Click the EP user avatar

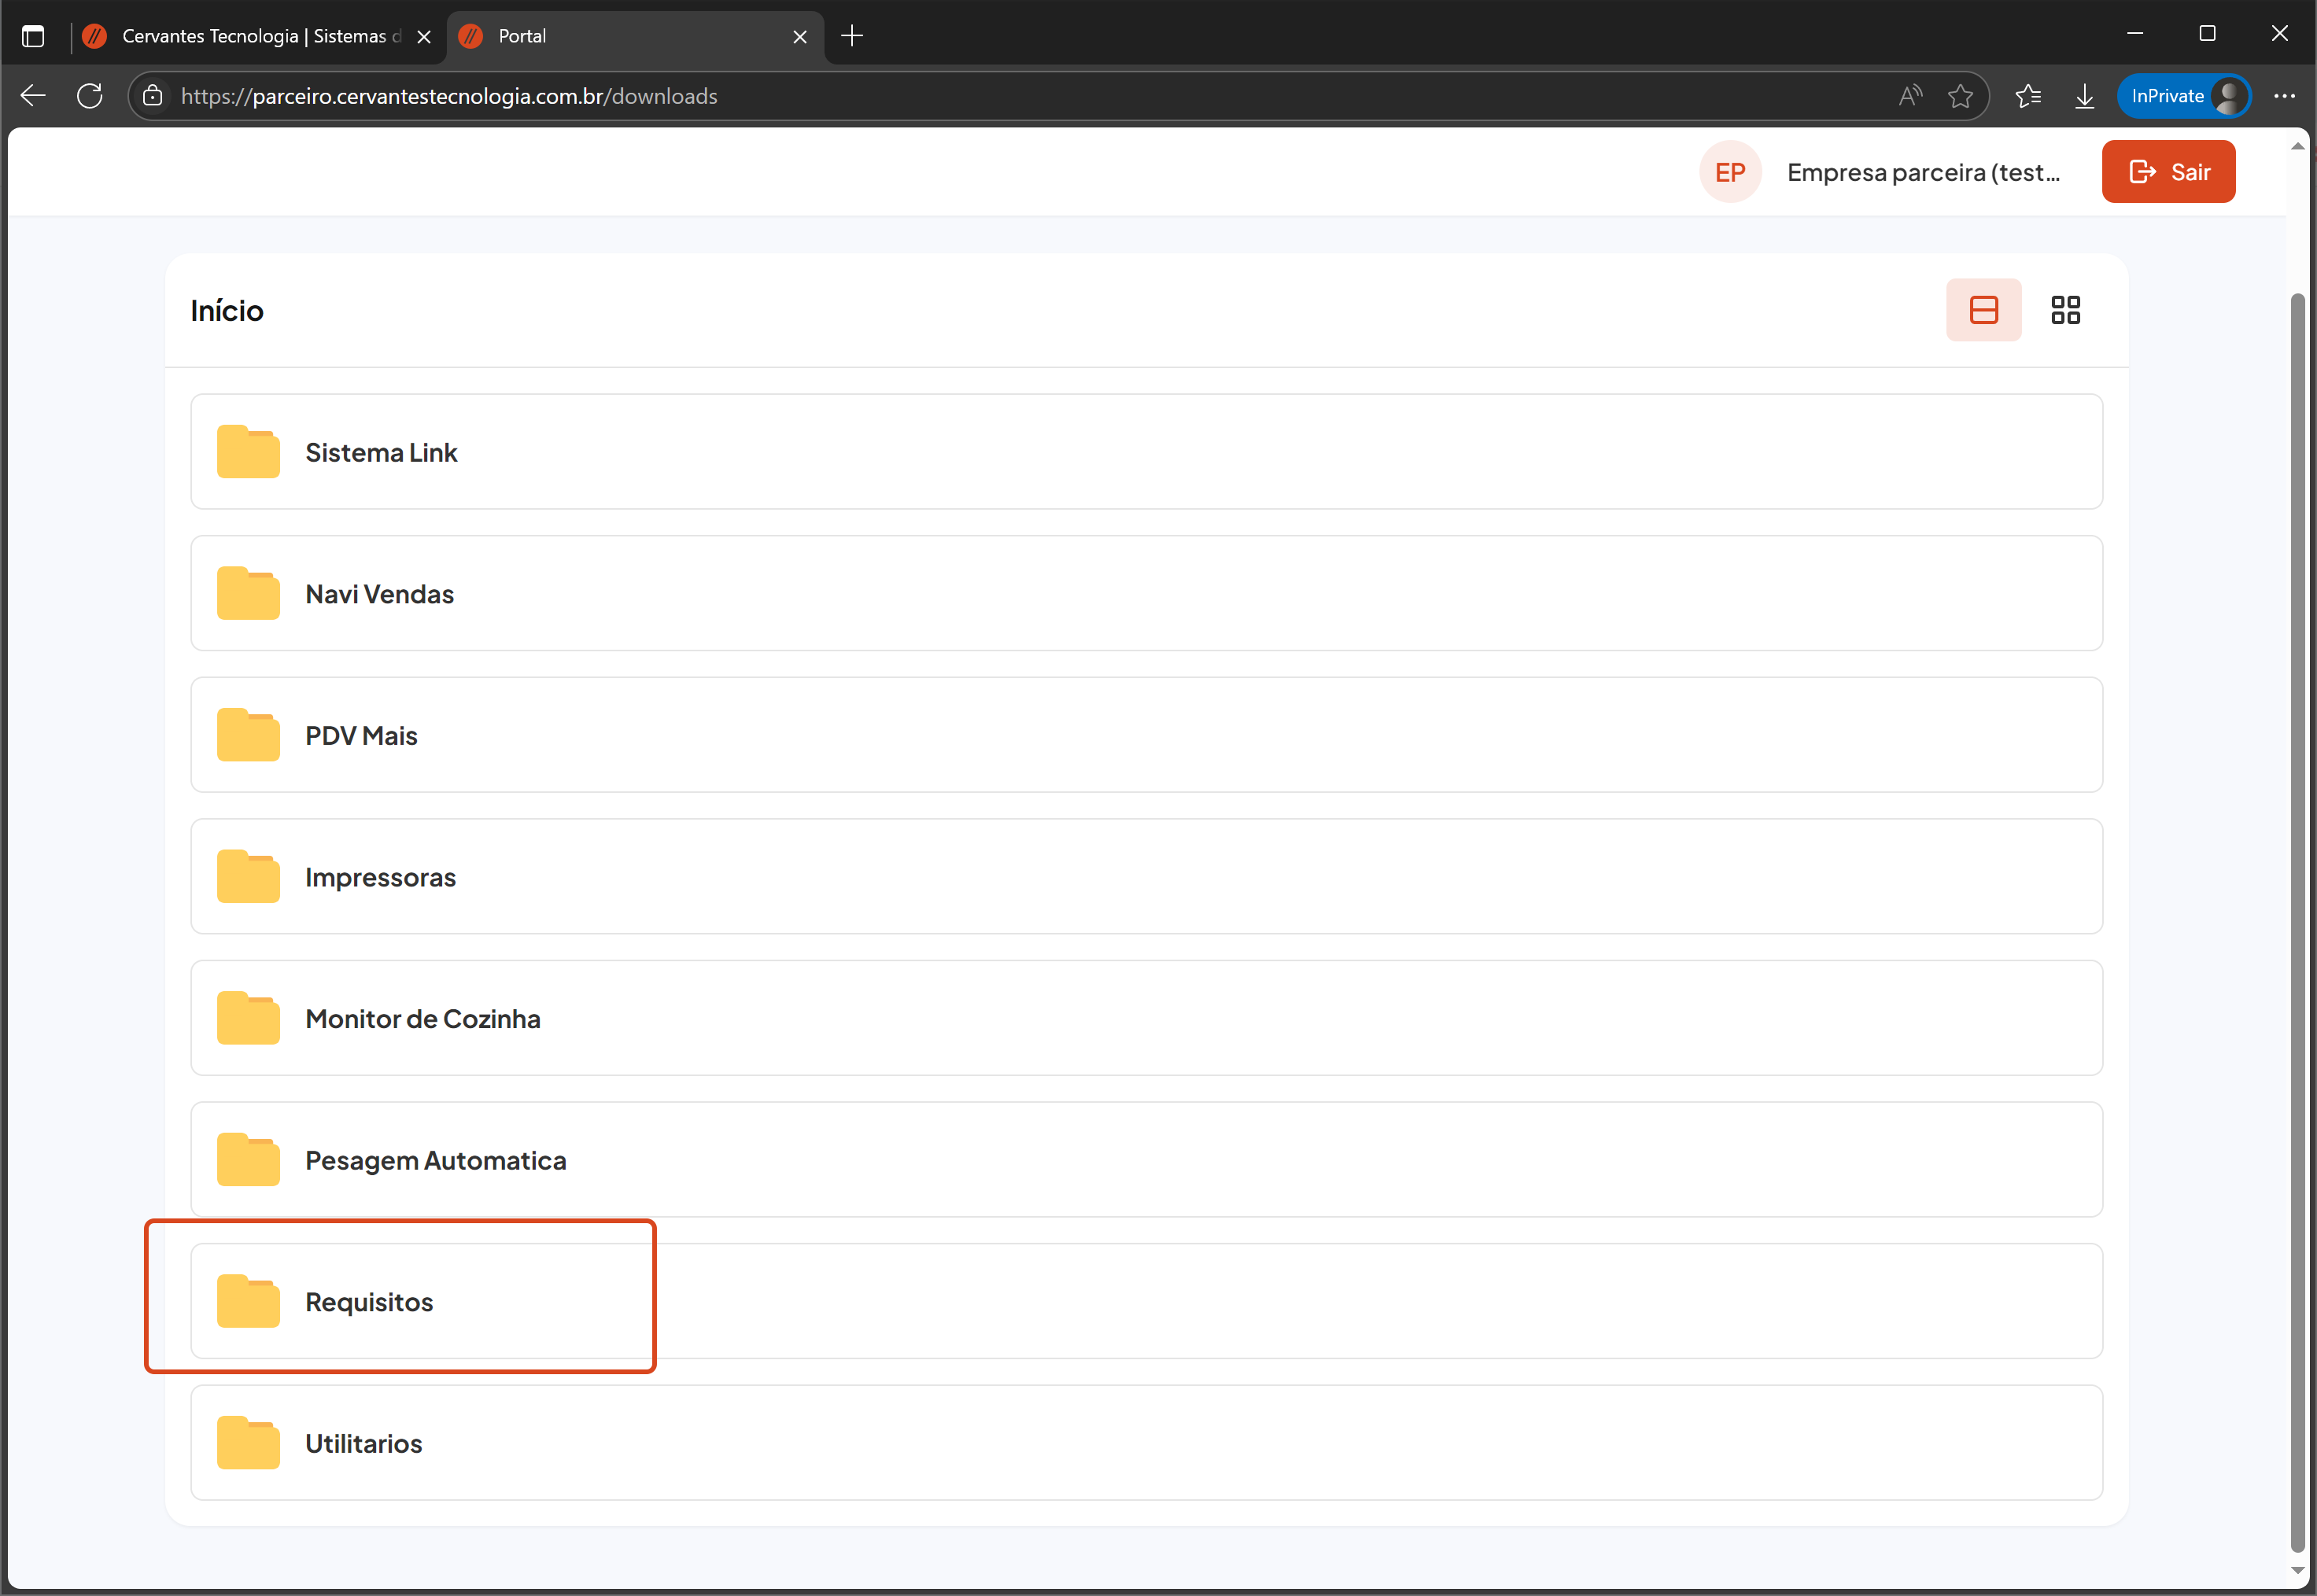[x=1730, y=172]
